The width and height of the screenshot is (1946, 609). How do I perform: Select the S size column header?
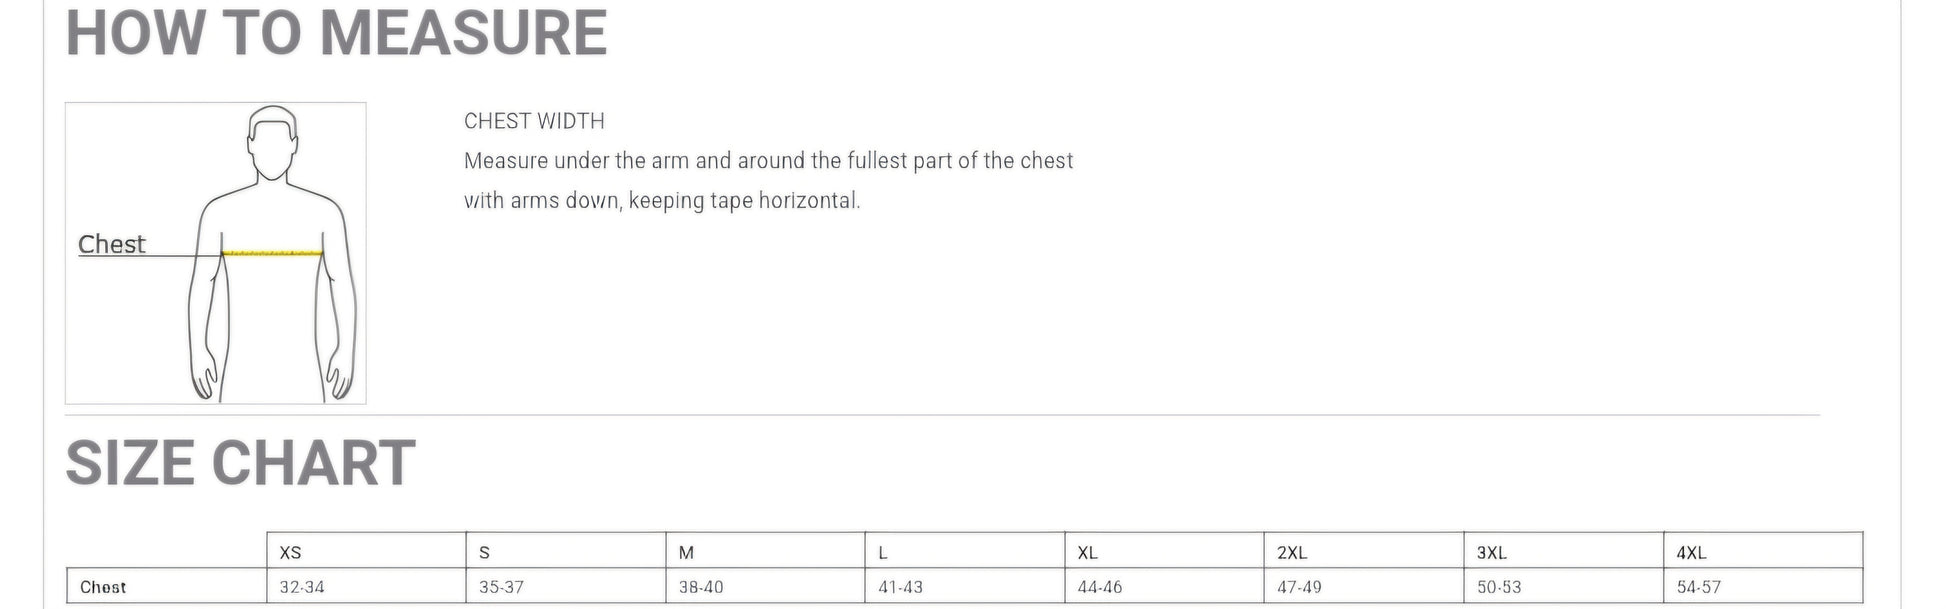(484, 552)
